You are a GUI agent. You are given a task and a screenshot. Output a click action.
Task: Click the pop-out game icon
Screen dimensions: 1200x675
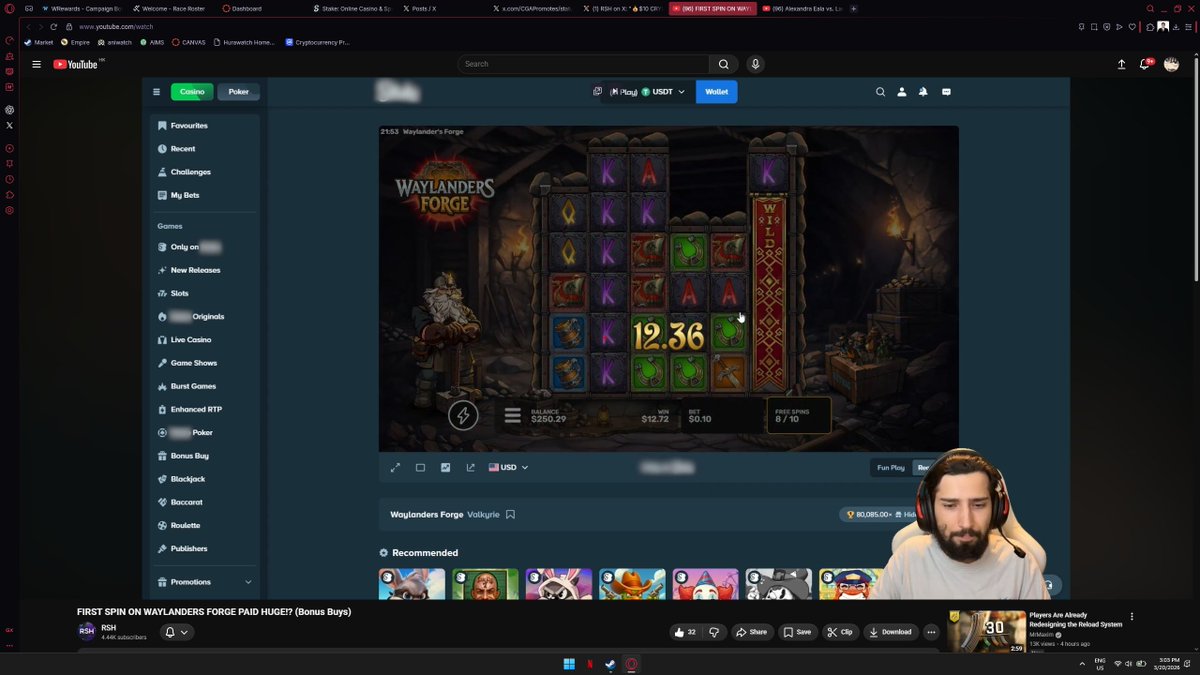(x=470, y=467)
